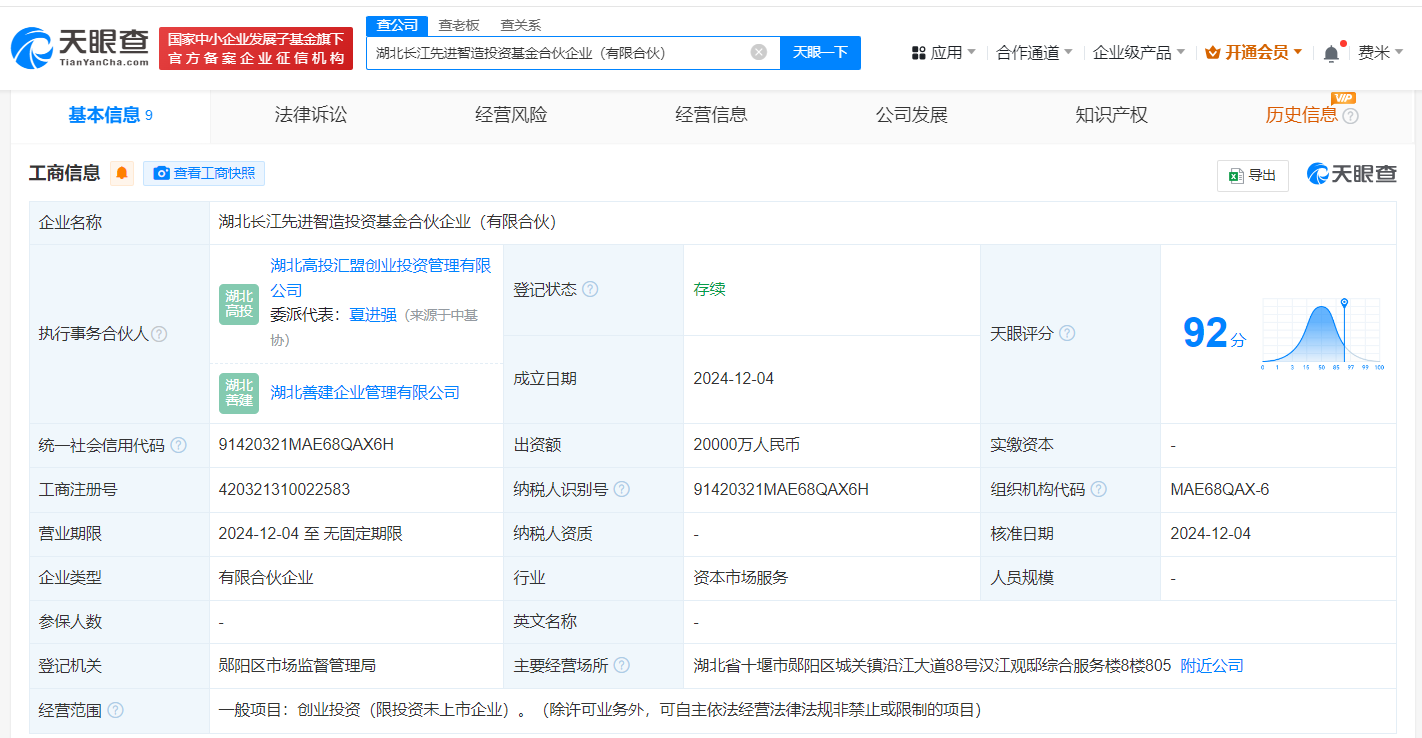Click the 有限合伙企业 enterprise type value
1422x738 pixels.
266,578
